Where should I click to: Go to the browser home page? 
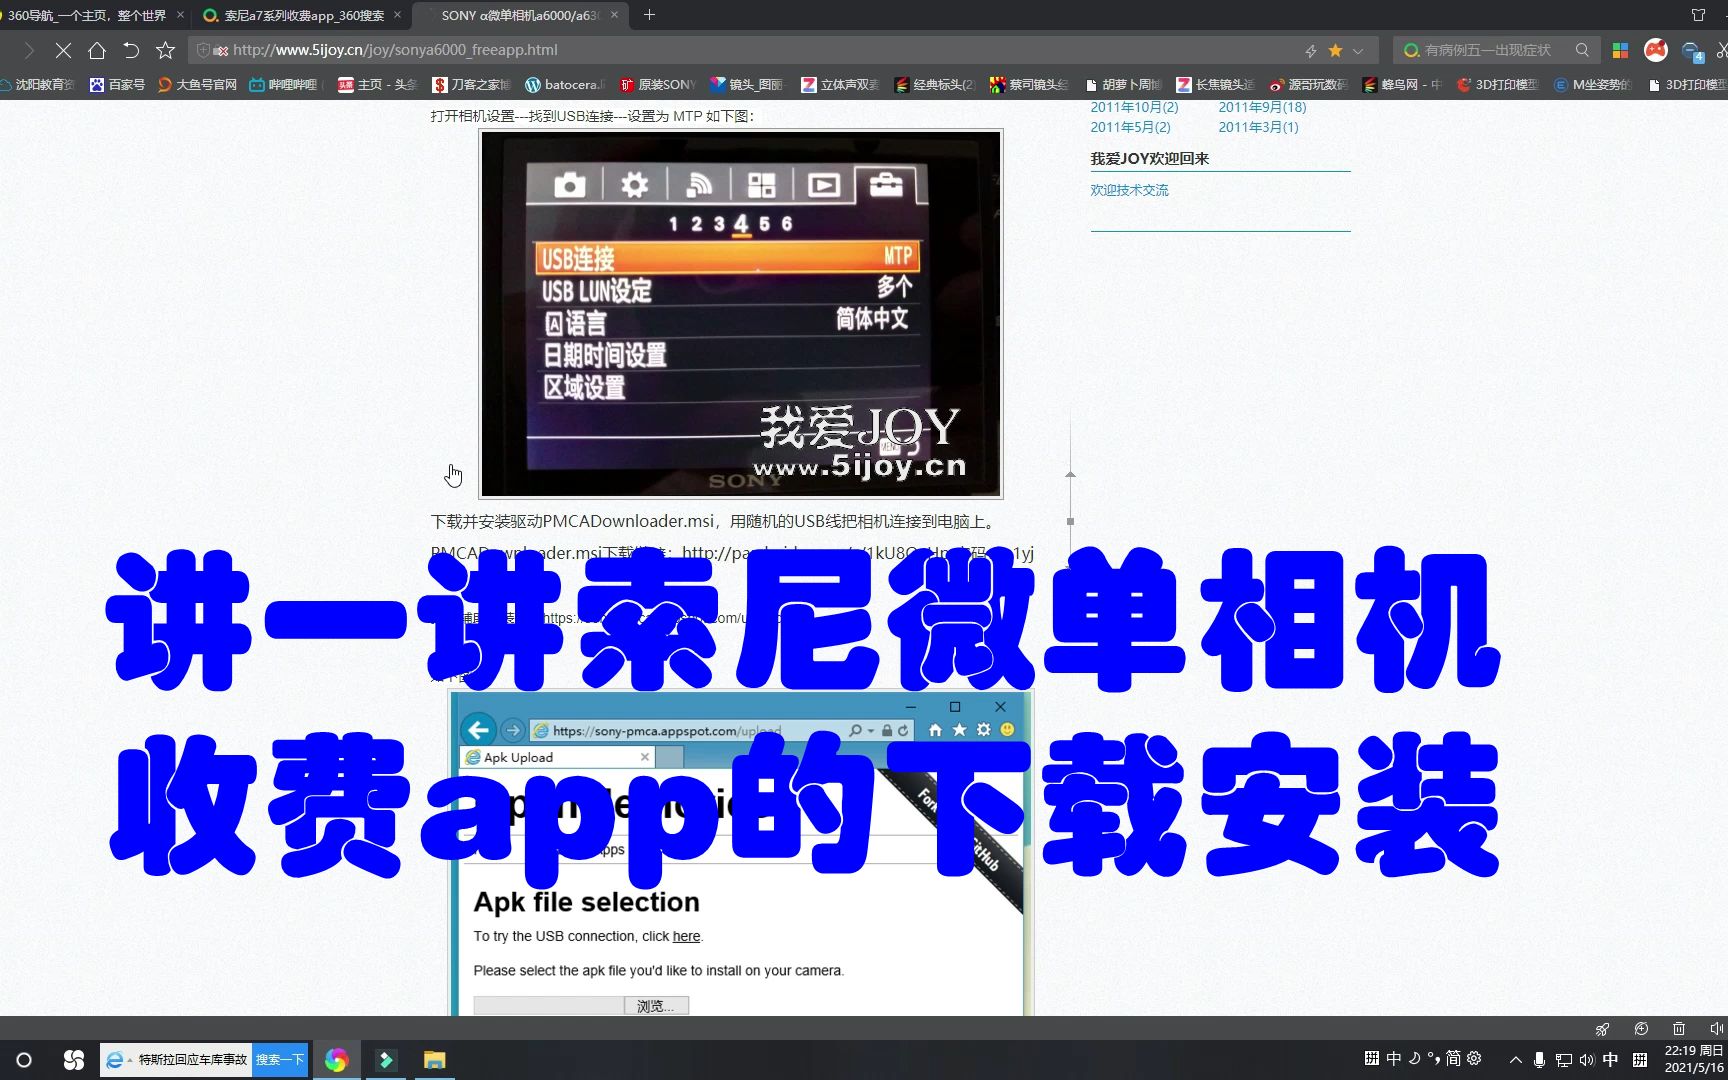97,50
